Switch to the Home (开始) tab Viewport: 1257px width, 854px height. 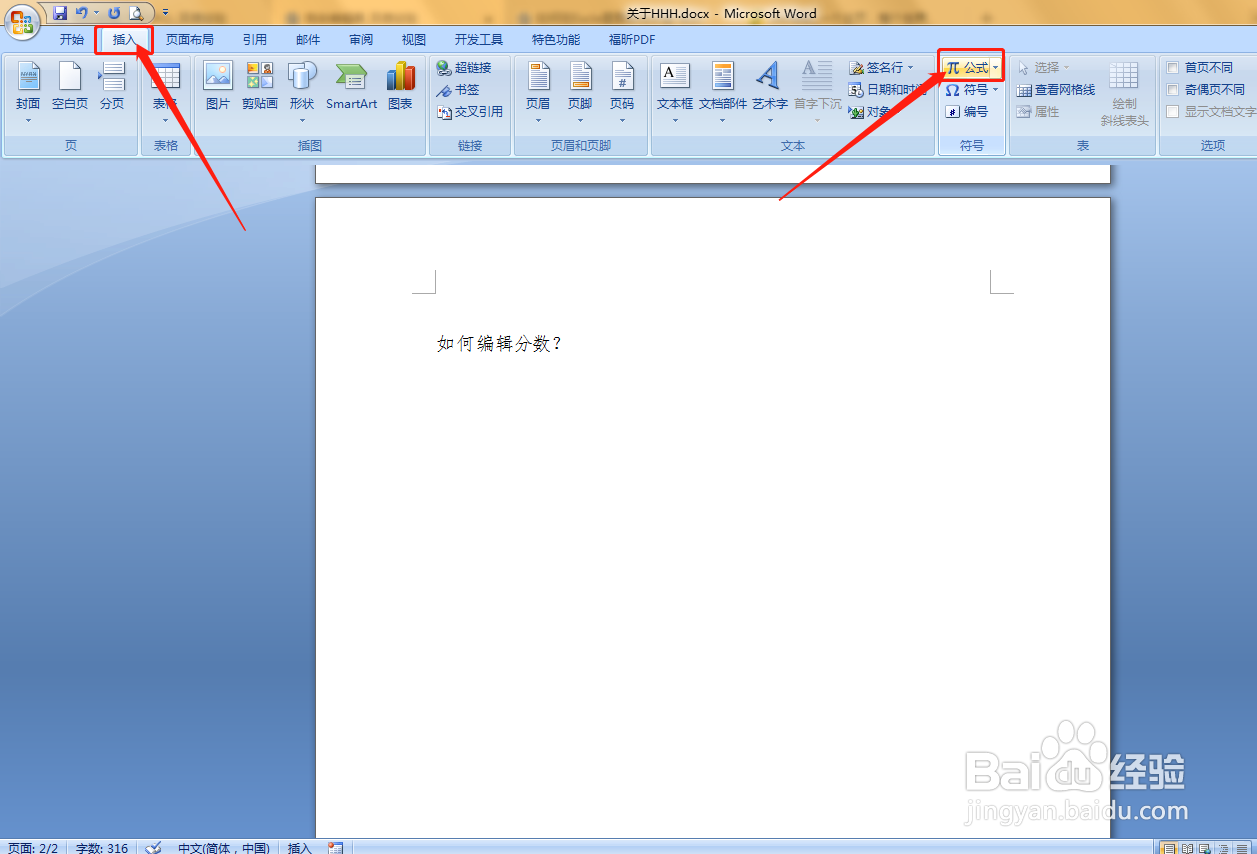click(x=72, y=40)
